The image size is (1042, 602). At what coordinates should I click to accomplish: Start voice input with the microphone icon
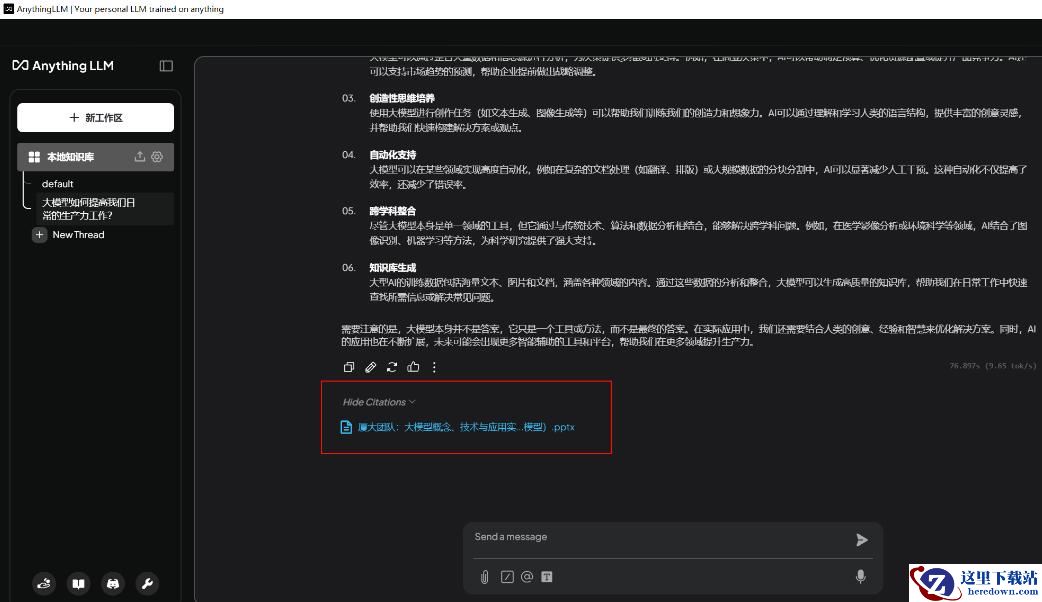pyautogui.click(x=861, y=577)
